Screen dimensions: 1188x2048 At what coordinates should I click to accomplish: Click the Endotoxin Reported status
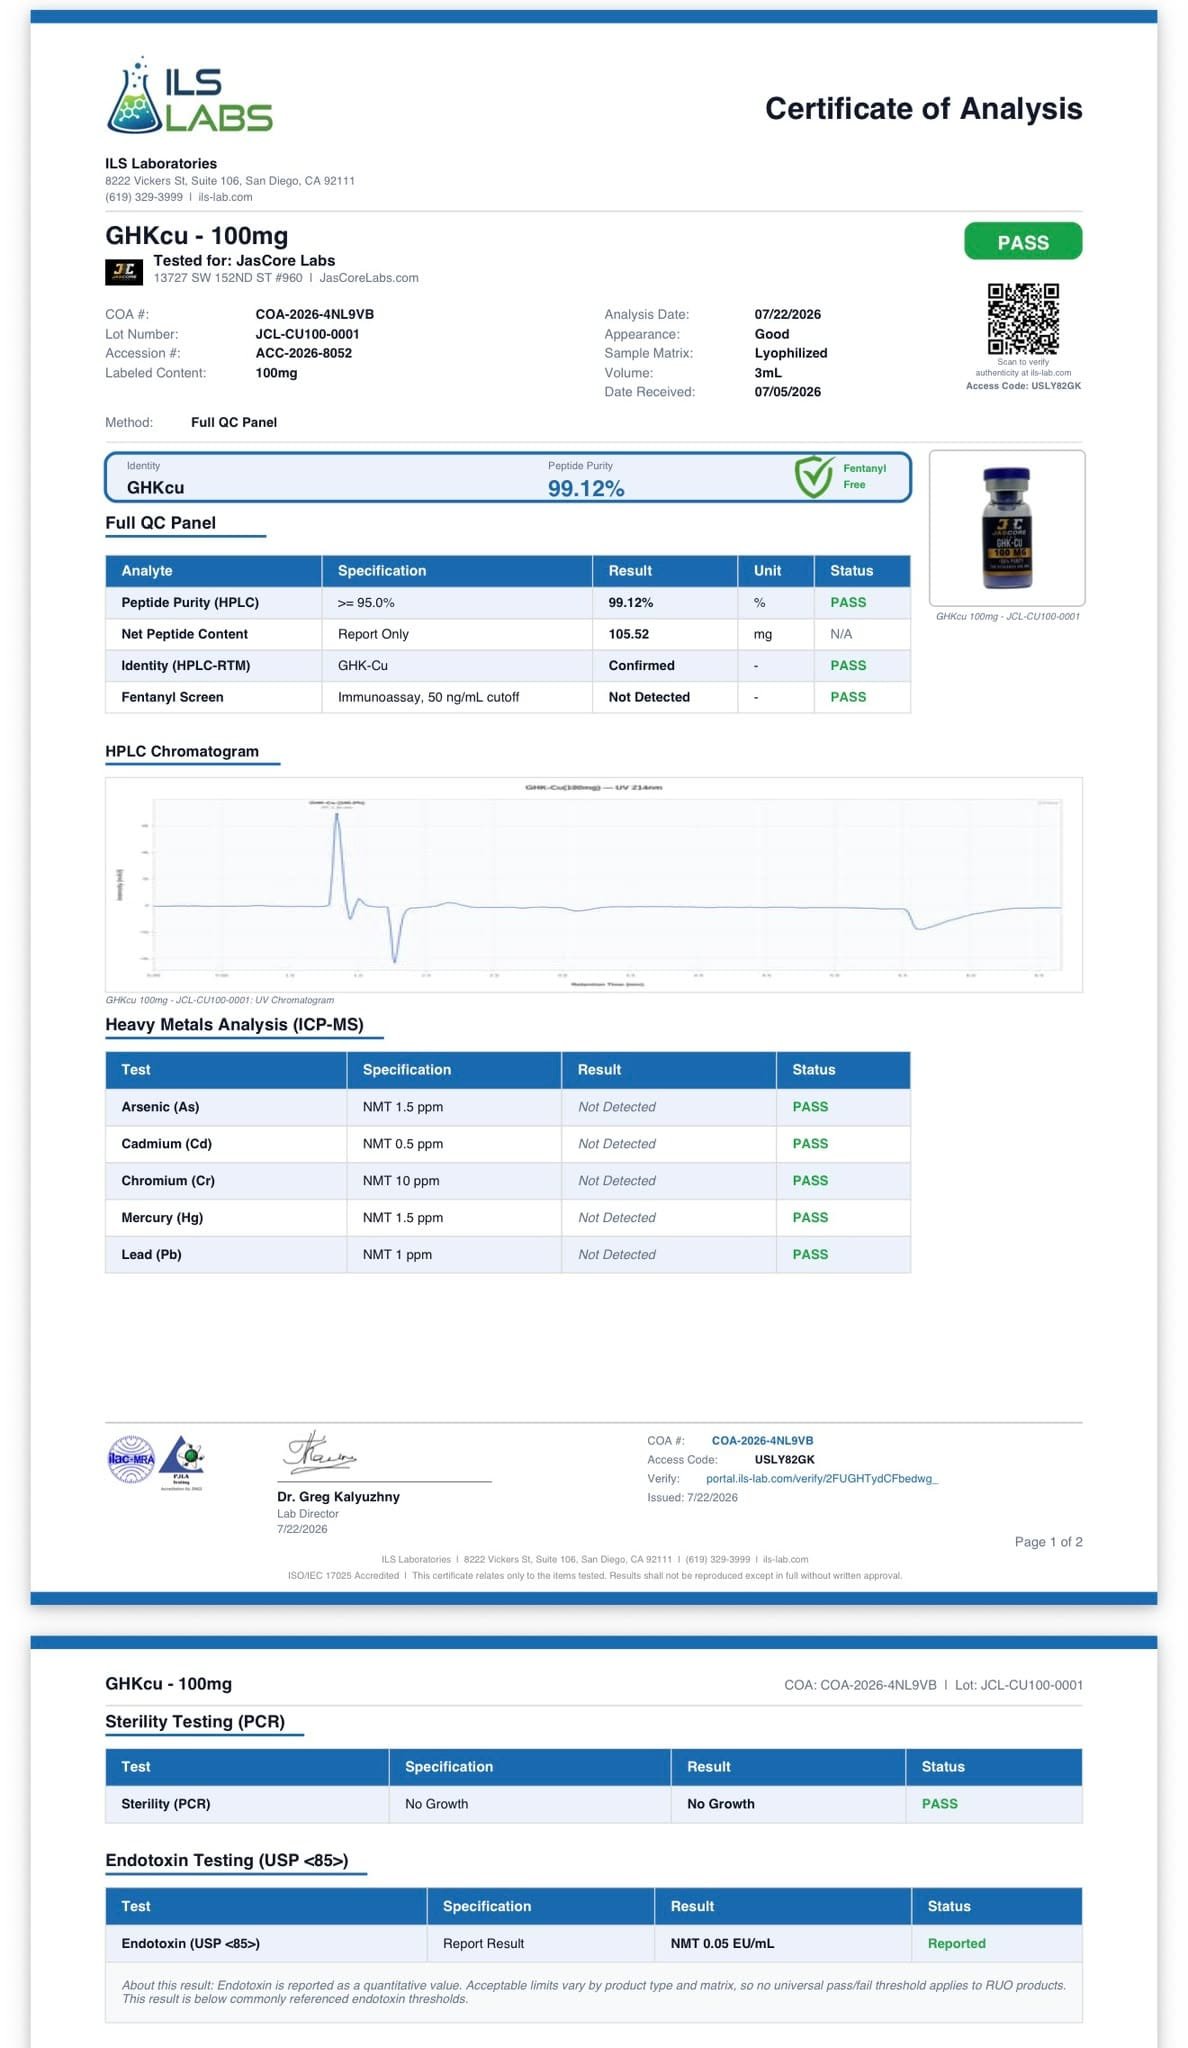click(956, 1944)
